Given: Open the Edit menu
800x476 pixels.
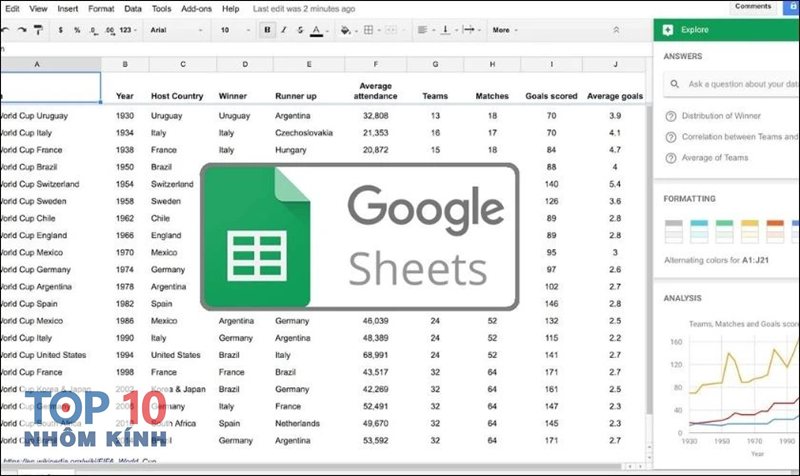Looking at the screenshot, I should (x=12, y=9).
